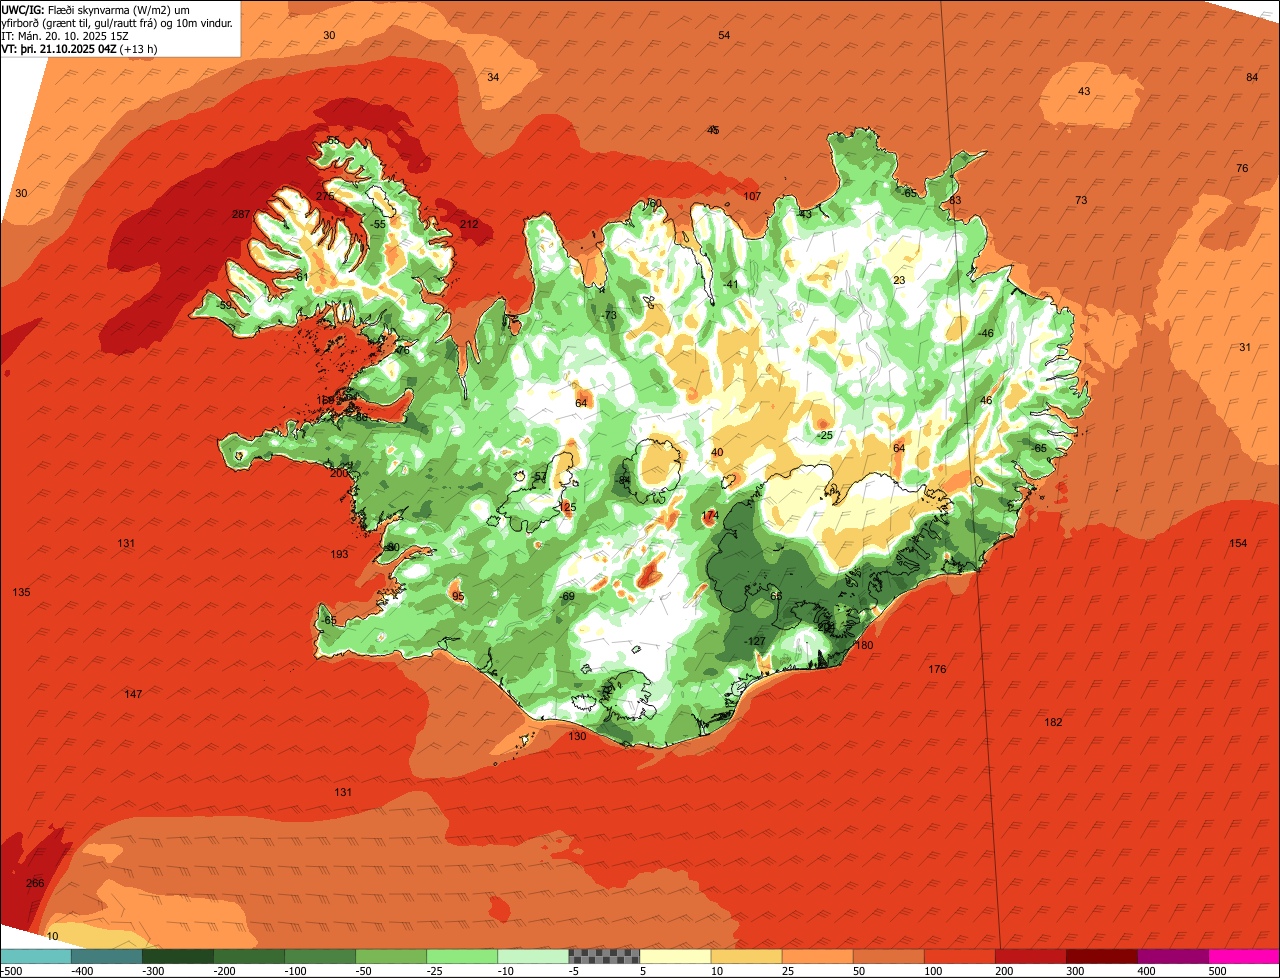Click the "54" value at the top

(x=724, y=35)
